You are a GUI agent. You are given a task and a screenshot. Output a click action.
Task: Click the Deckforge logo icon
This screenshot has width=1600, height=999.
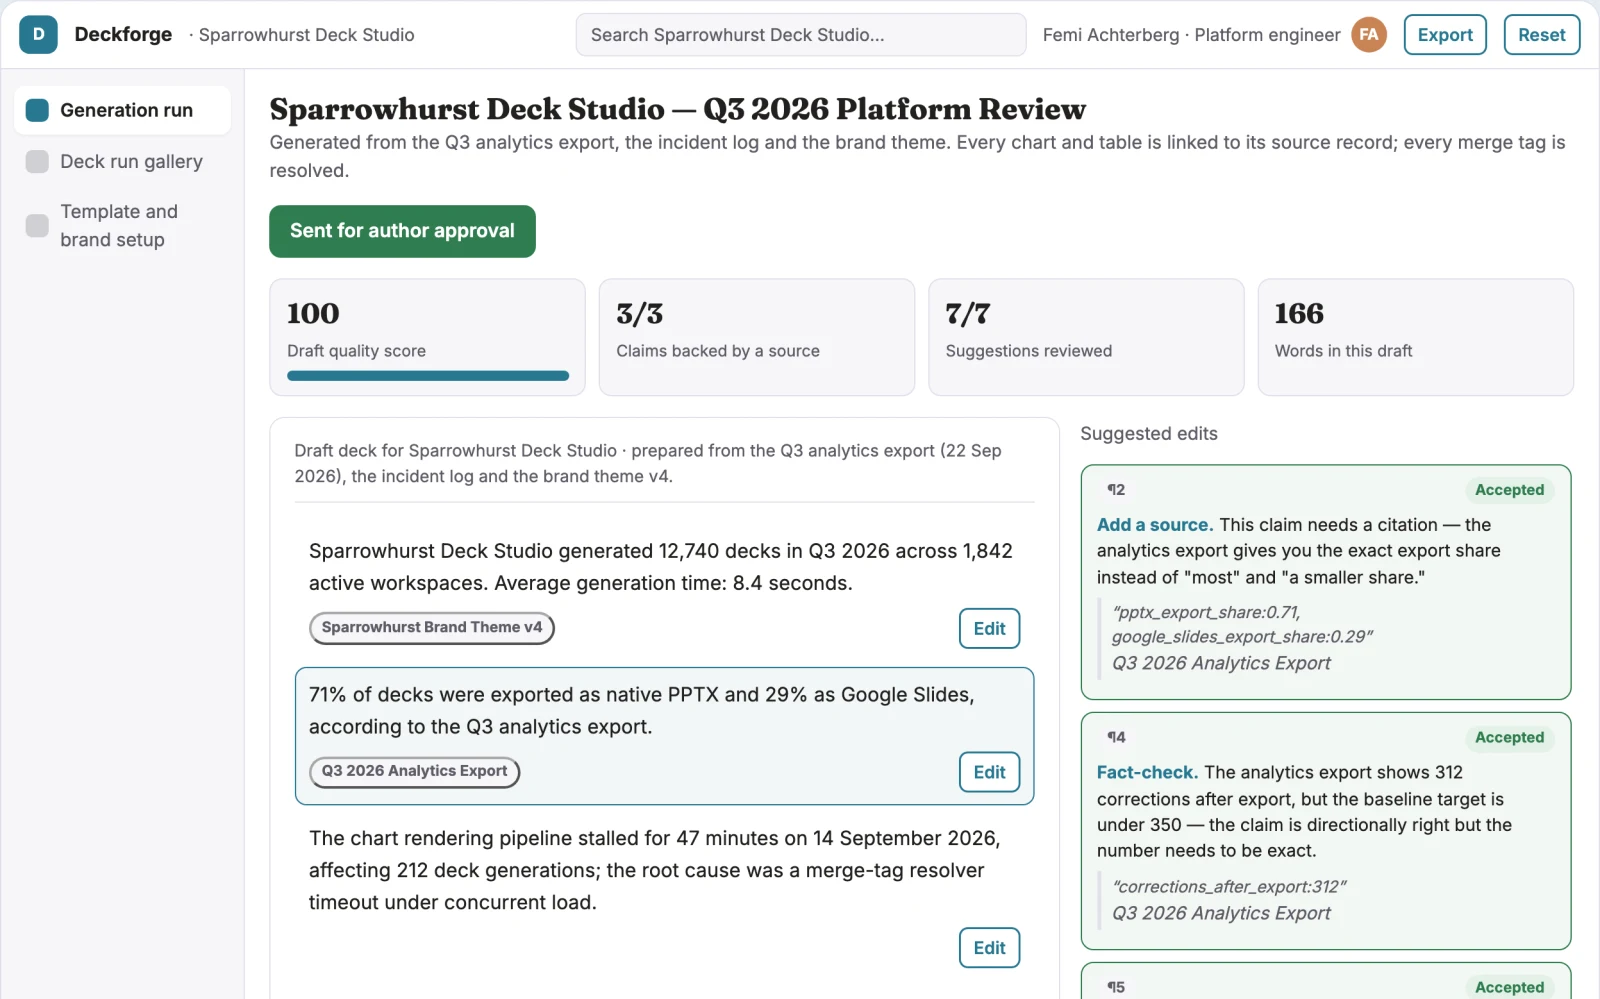pyautogui.click(x=38, y=34)
